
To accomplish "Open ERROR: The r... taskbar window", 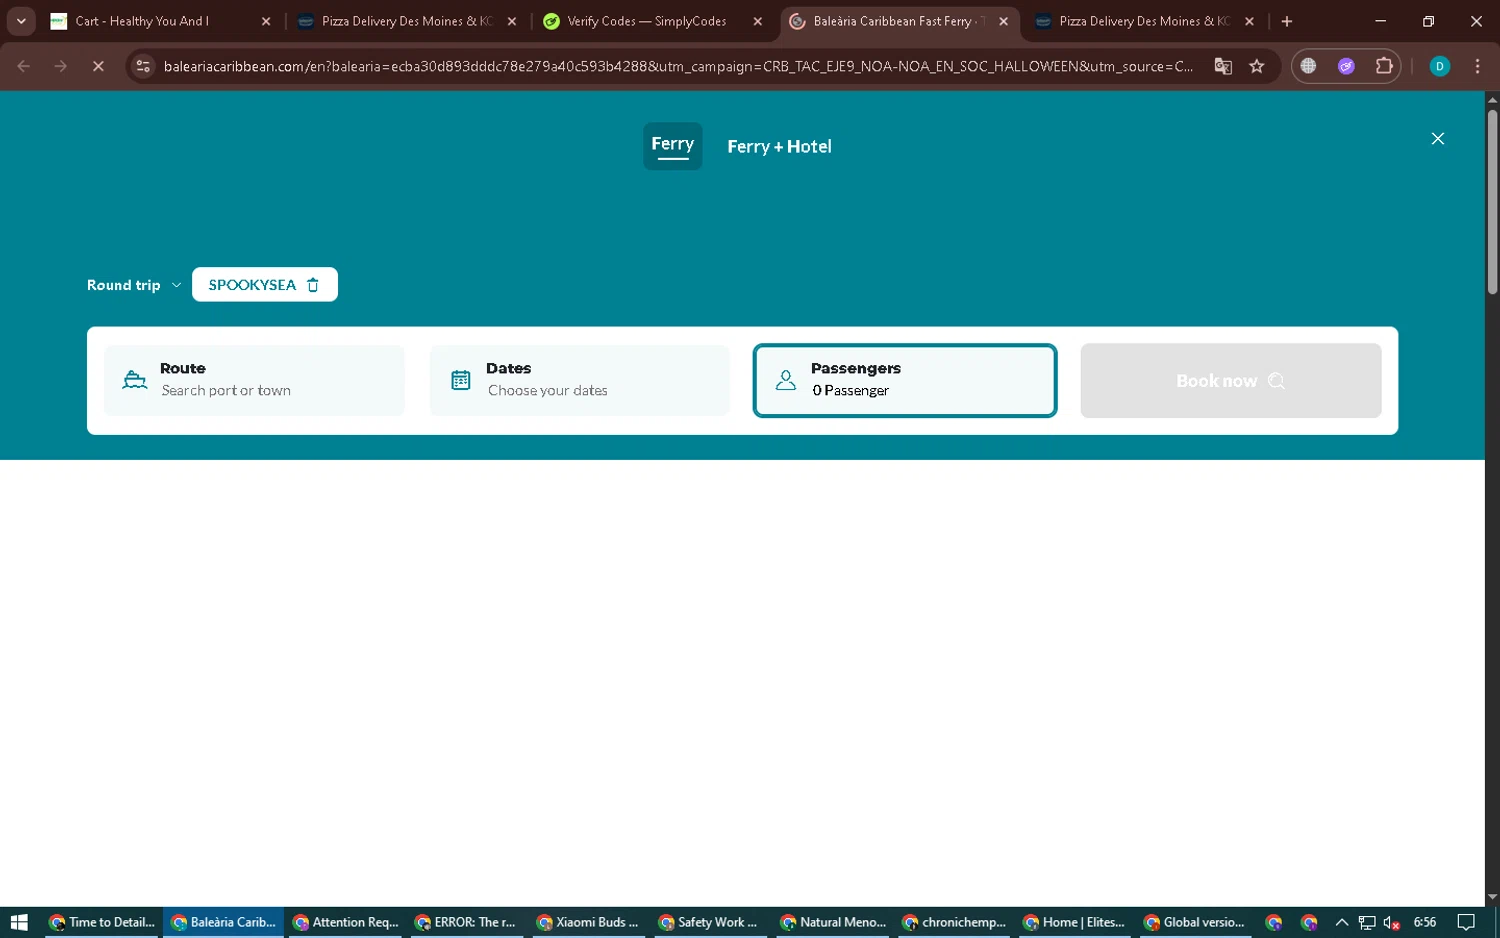I will (x=467, y=922).
